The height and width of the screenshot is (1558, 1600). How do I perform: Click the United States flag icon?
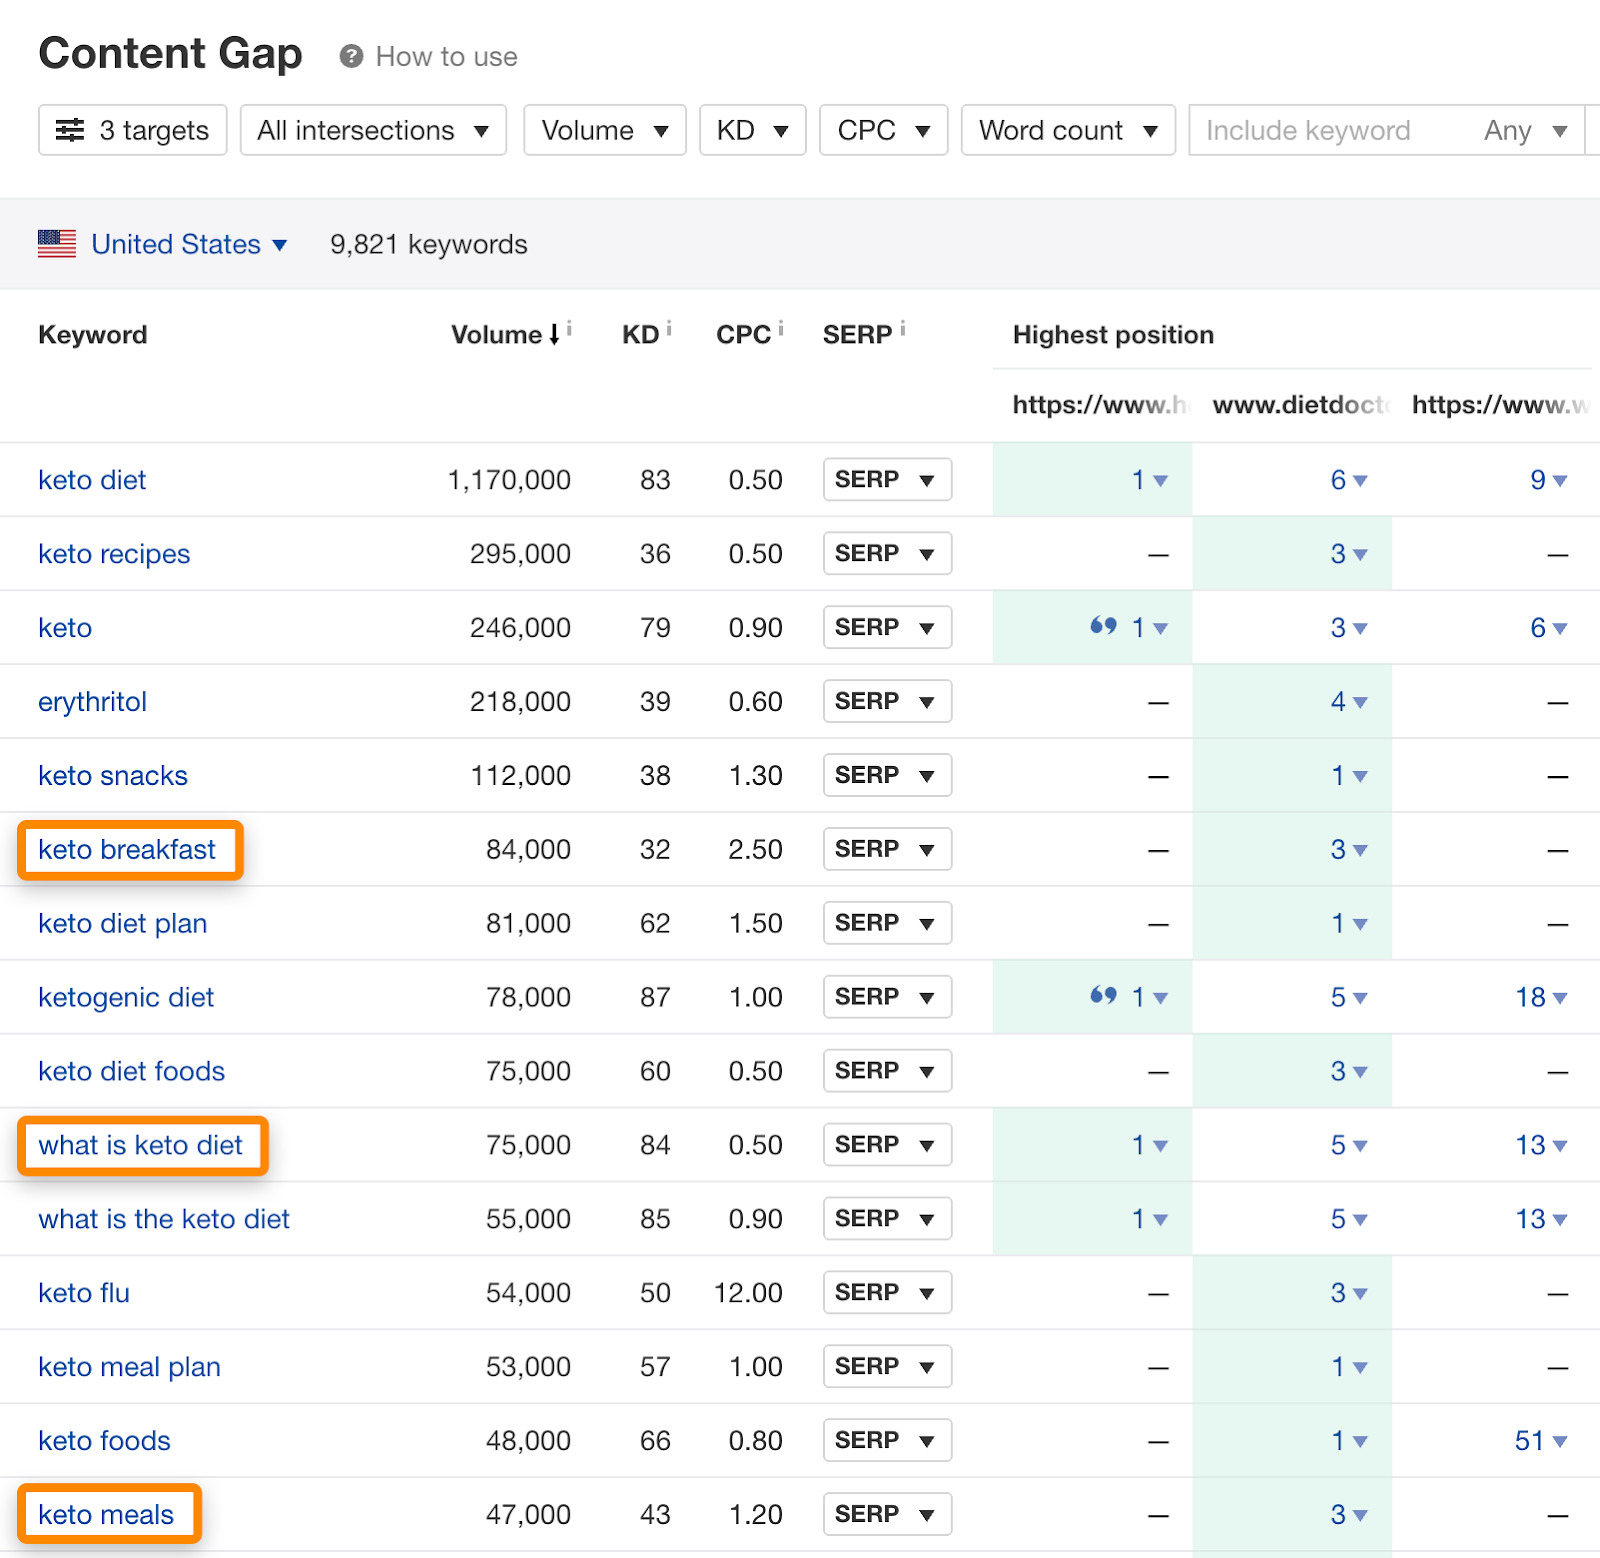pos(57,243)
